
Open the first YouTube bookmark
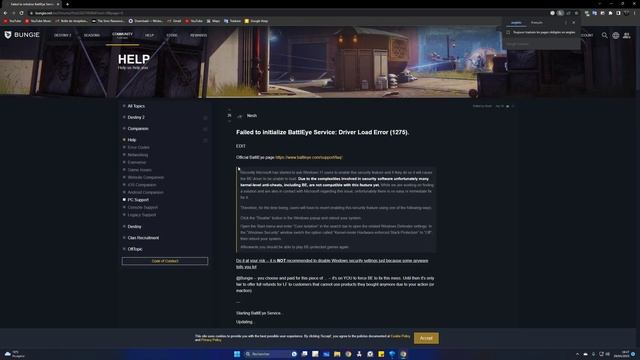(12, 21)
